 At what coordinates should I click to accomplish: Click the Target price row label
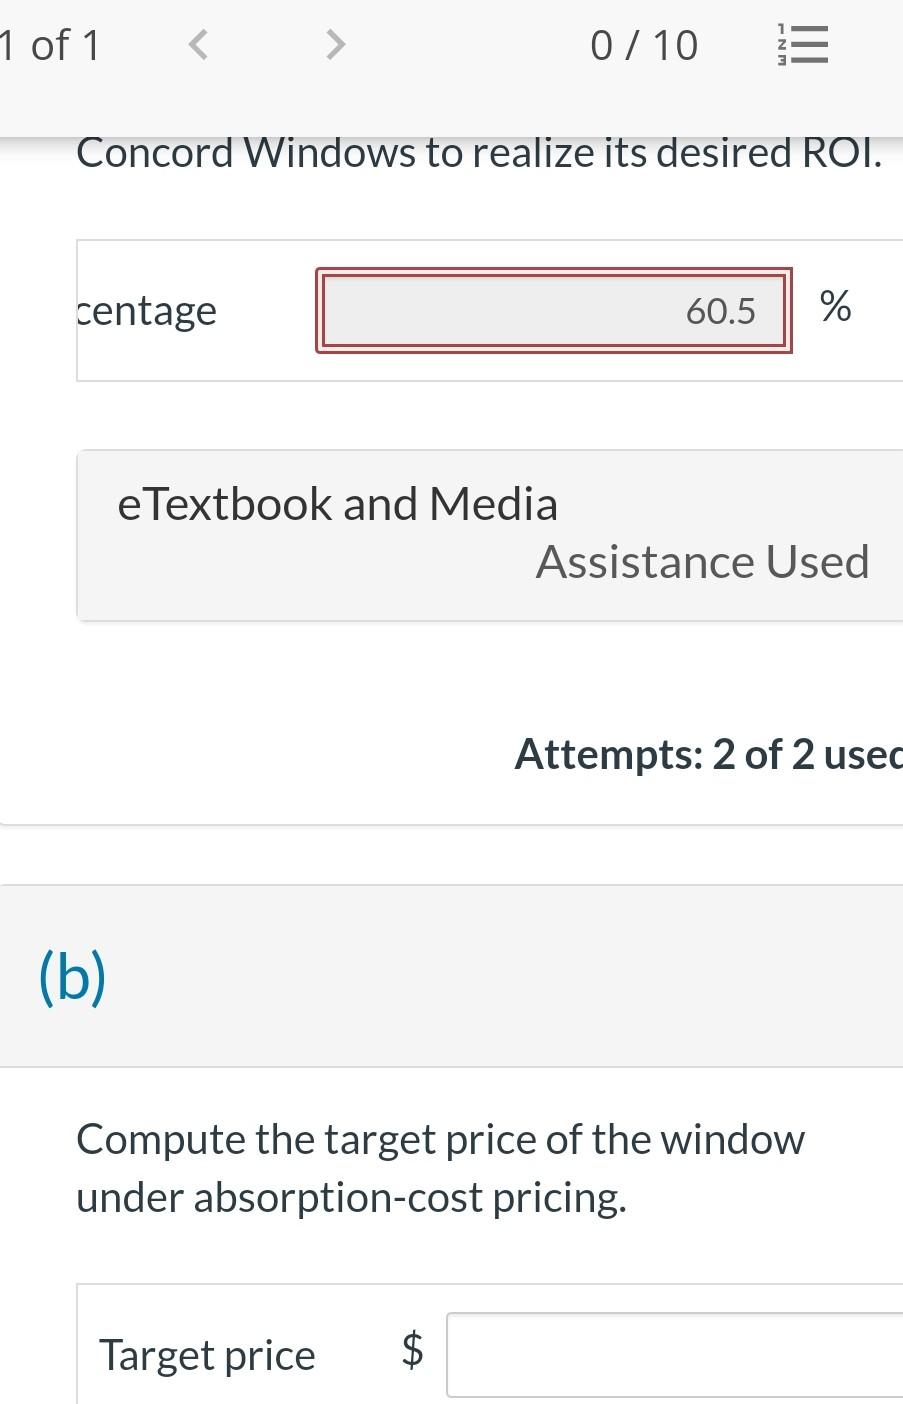click(x=206, y=1354)
